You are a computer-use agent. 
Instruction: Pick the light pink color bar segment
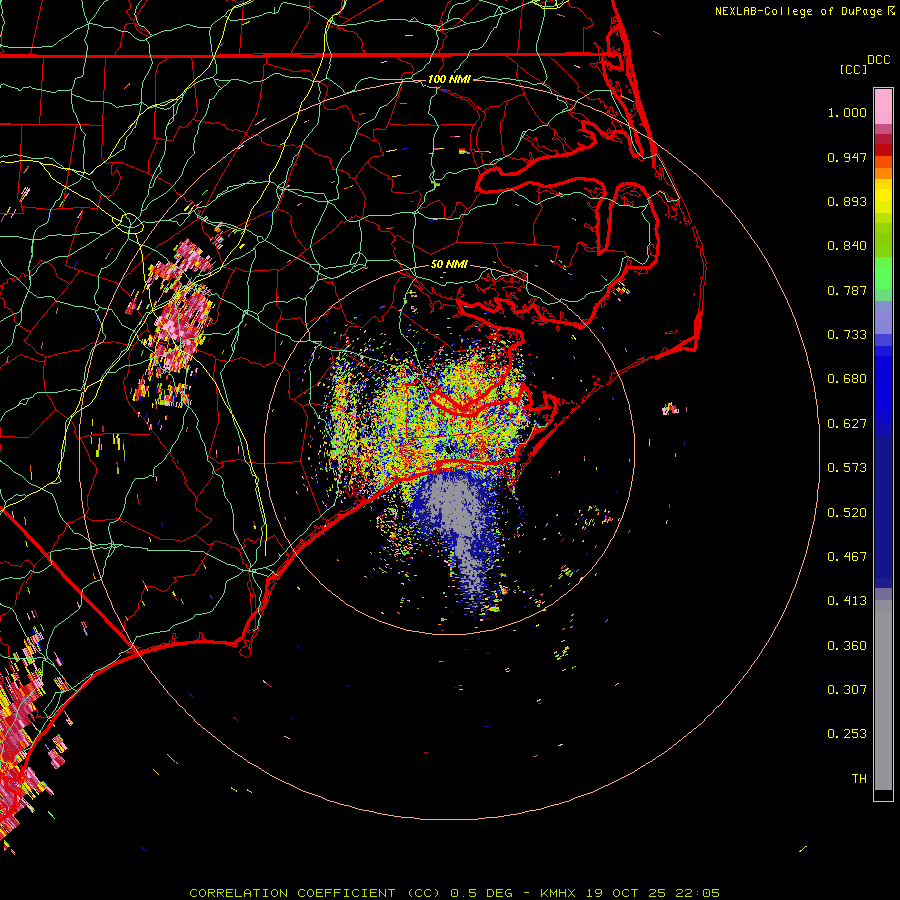[x=883, y=107]
